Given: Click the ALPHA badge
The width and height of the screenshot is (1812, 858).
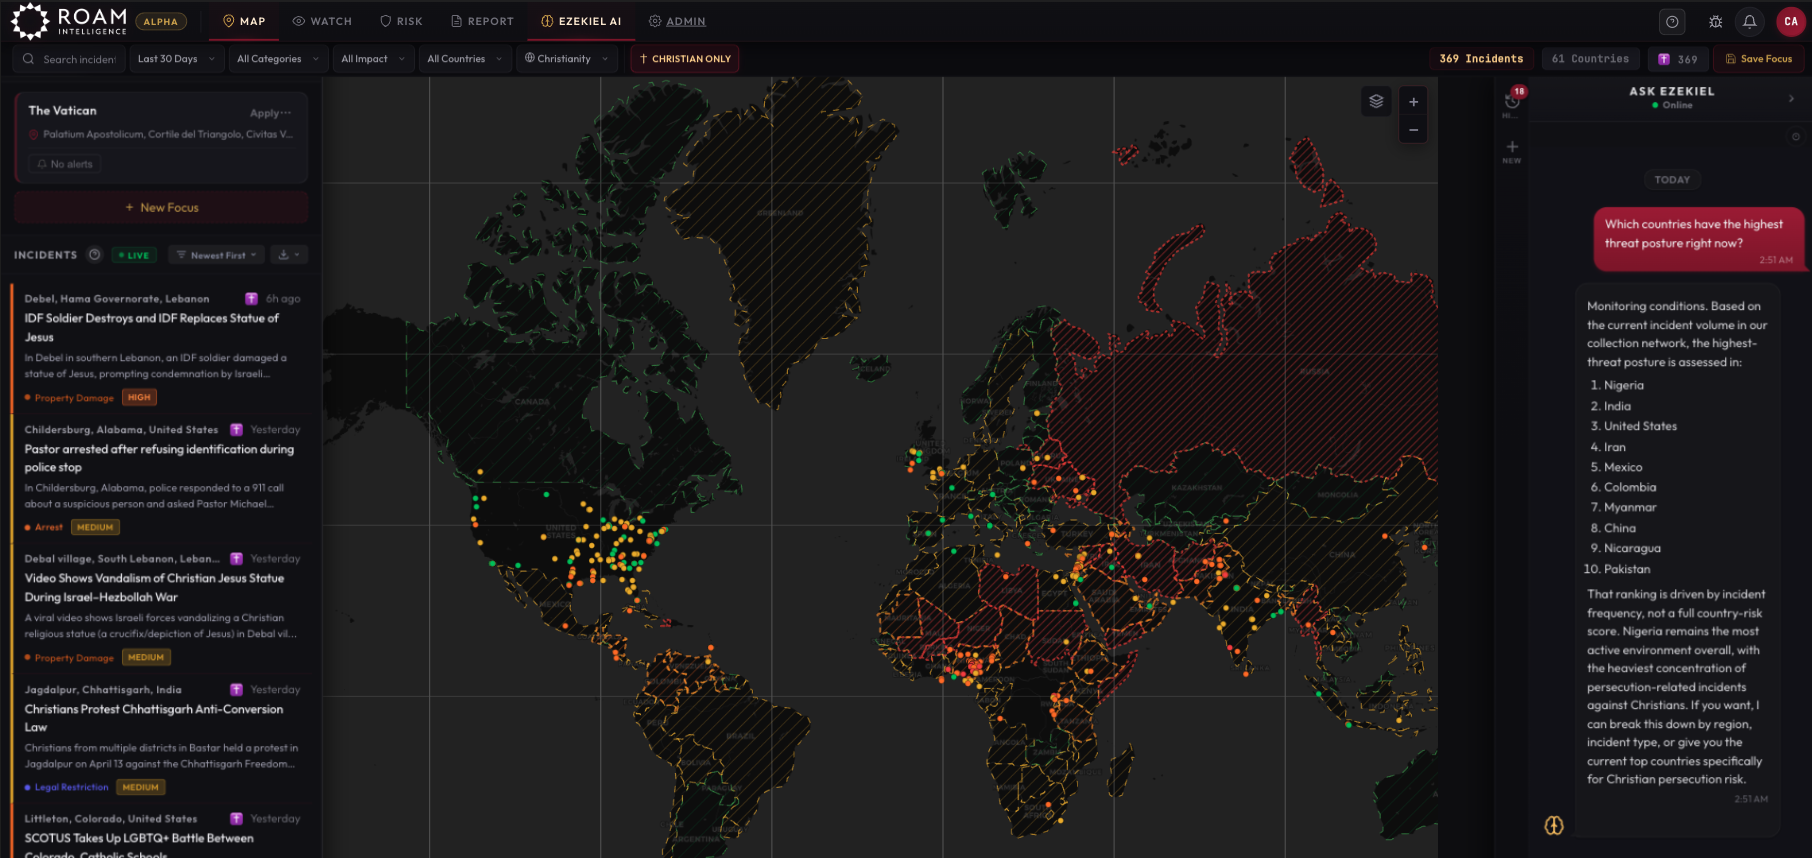Looking at the screenshot, I should click(160, 21).
